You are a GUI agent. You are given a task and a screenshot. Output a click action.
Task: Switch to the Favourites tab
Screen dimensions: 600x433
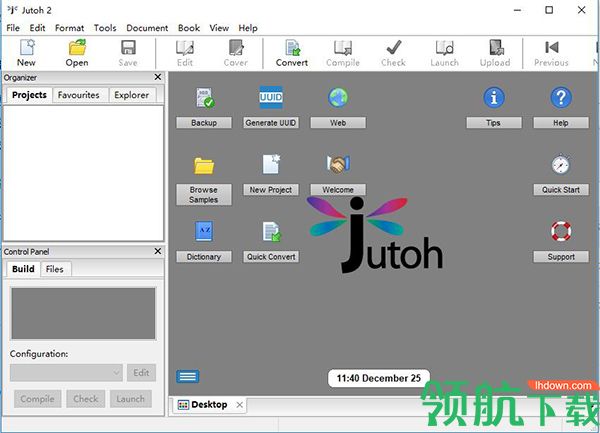click(x=78, y=95)
